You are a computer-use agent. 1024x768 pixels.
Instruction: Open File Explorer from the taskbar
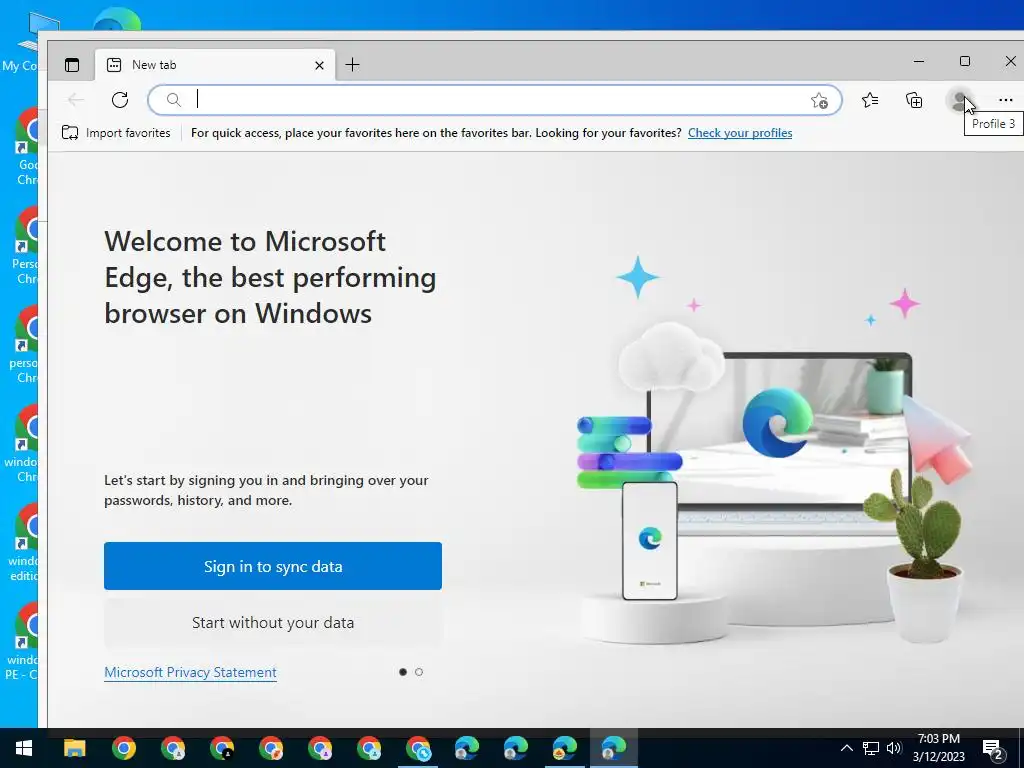click(74, 748)
